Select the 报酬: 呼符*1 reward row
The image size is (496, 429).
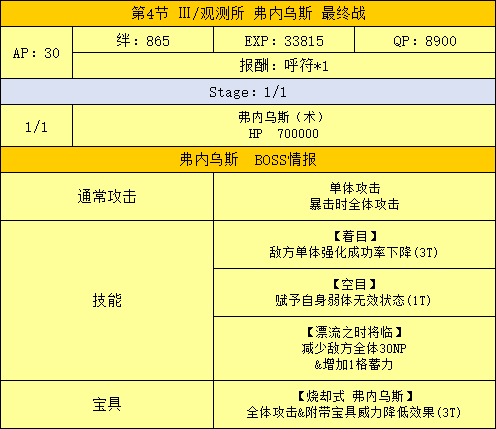[x=284, y=66]
